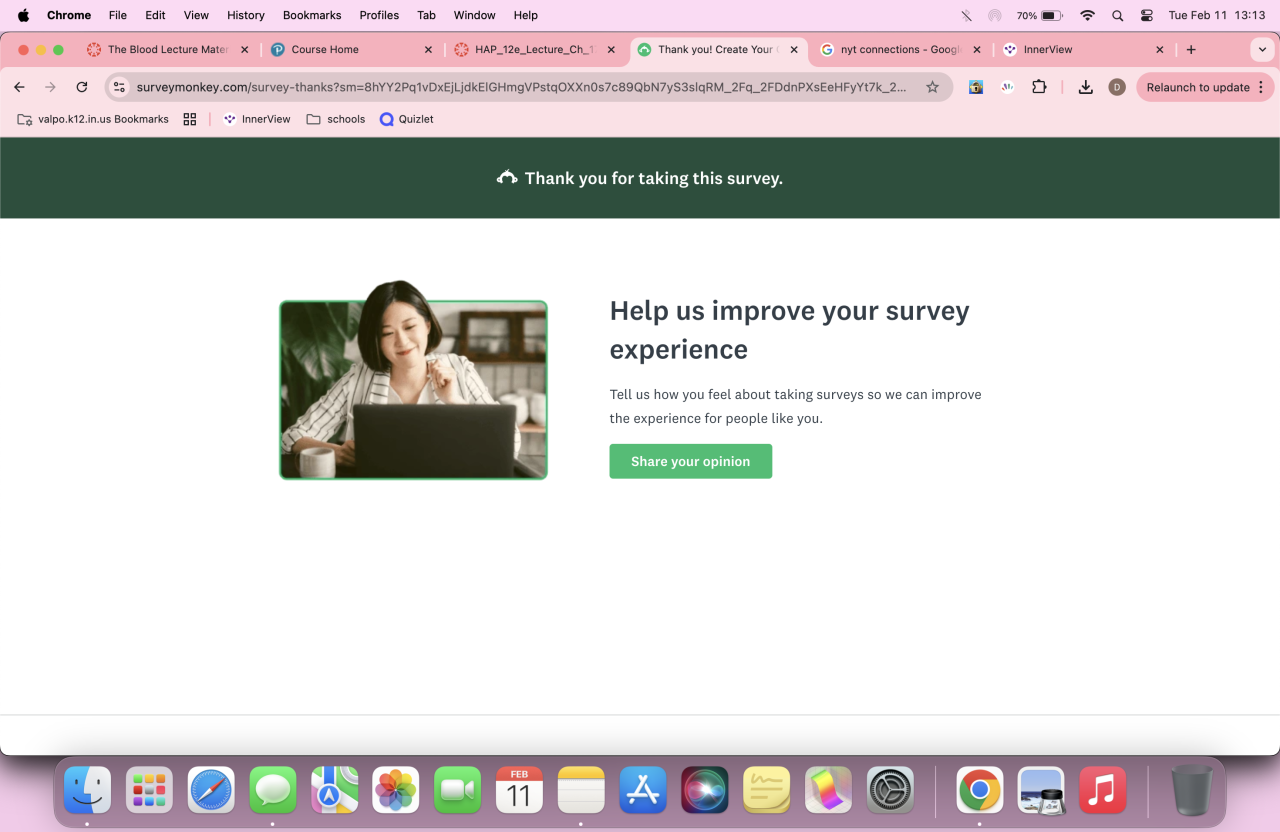
Task: View site information for surveymonkey.com
Action: coord(119,87)
